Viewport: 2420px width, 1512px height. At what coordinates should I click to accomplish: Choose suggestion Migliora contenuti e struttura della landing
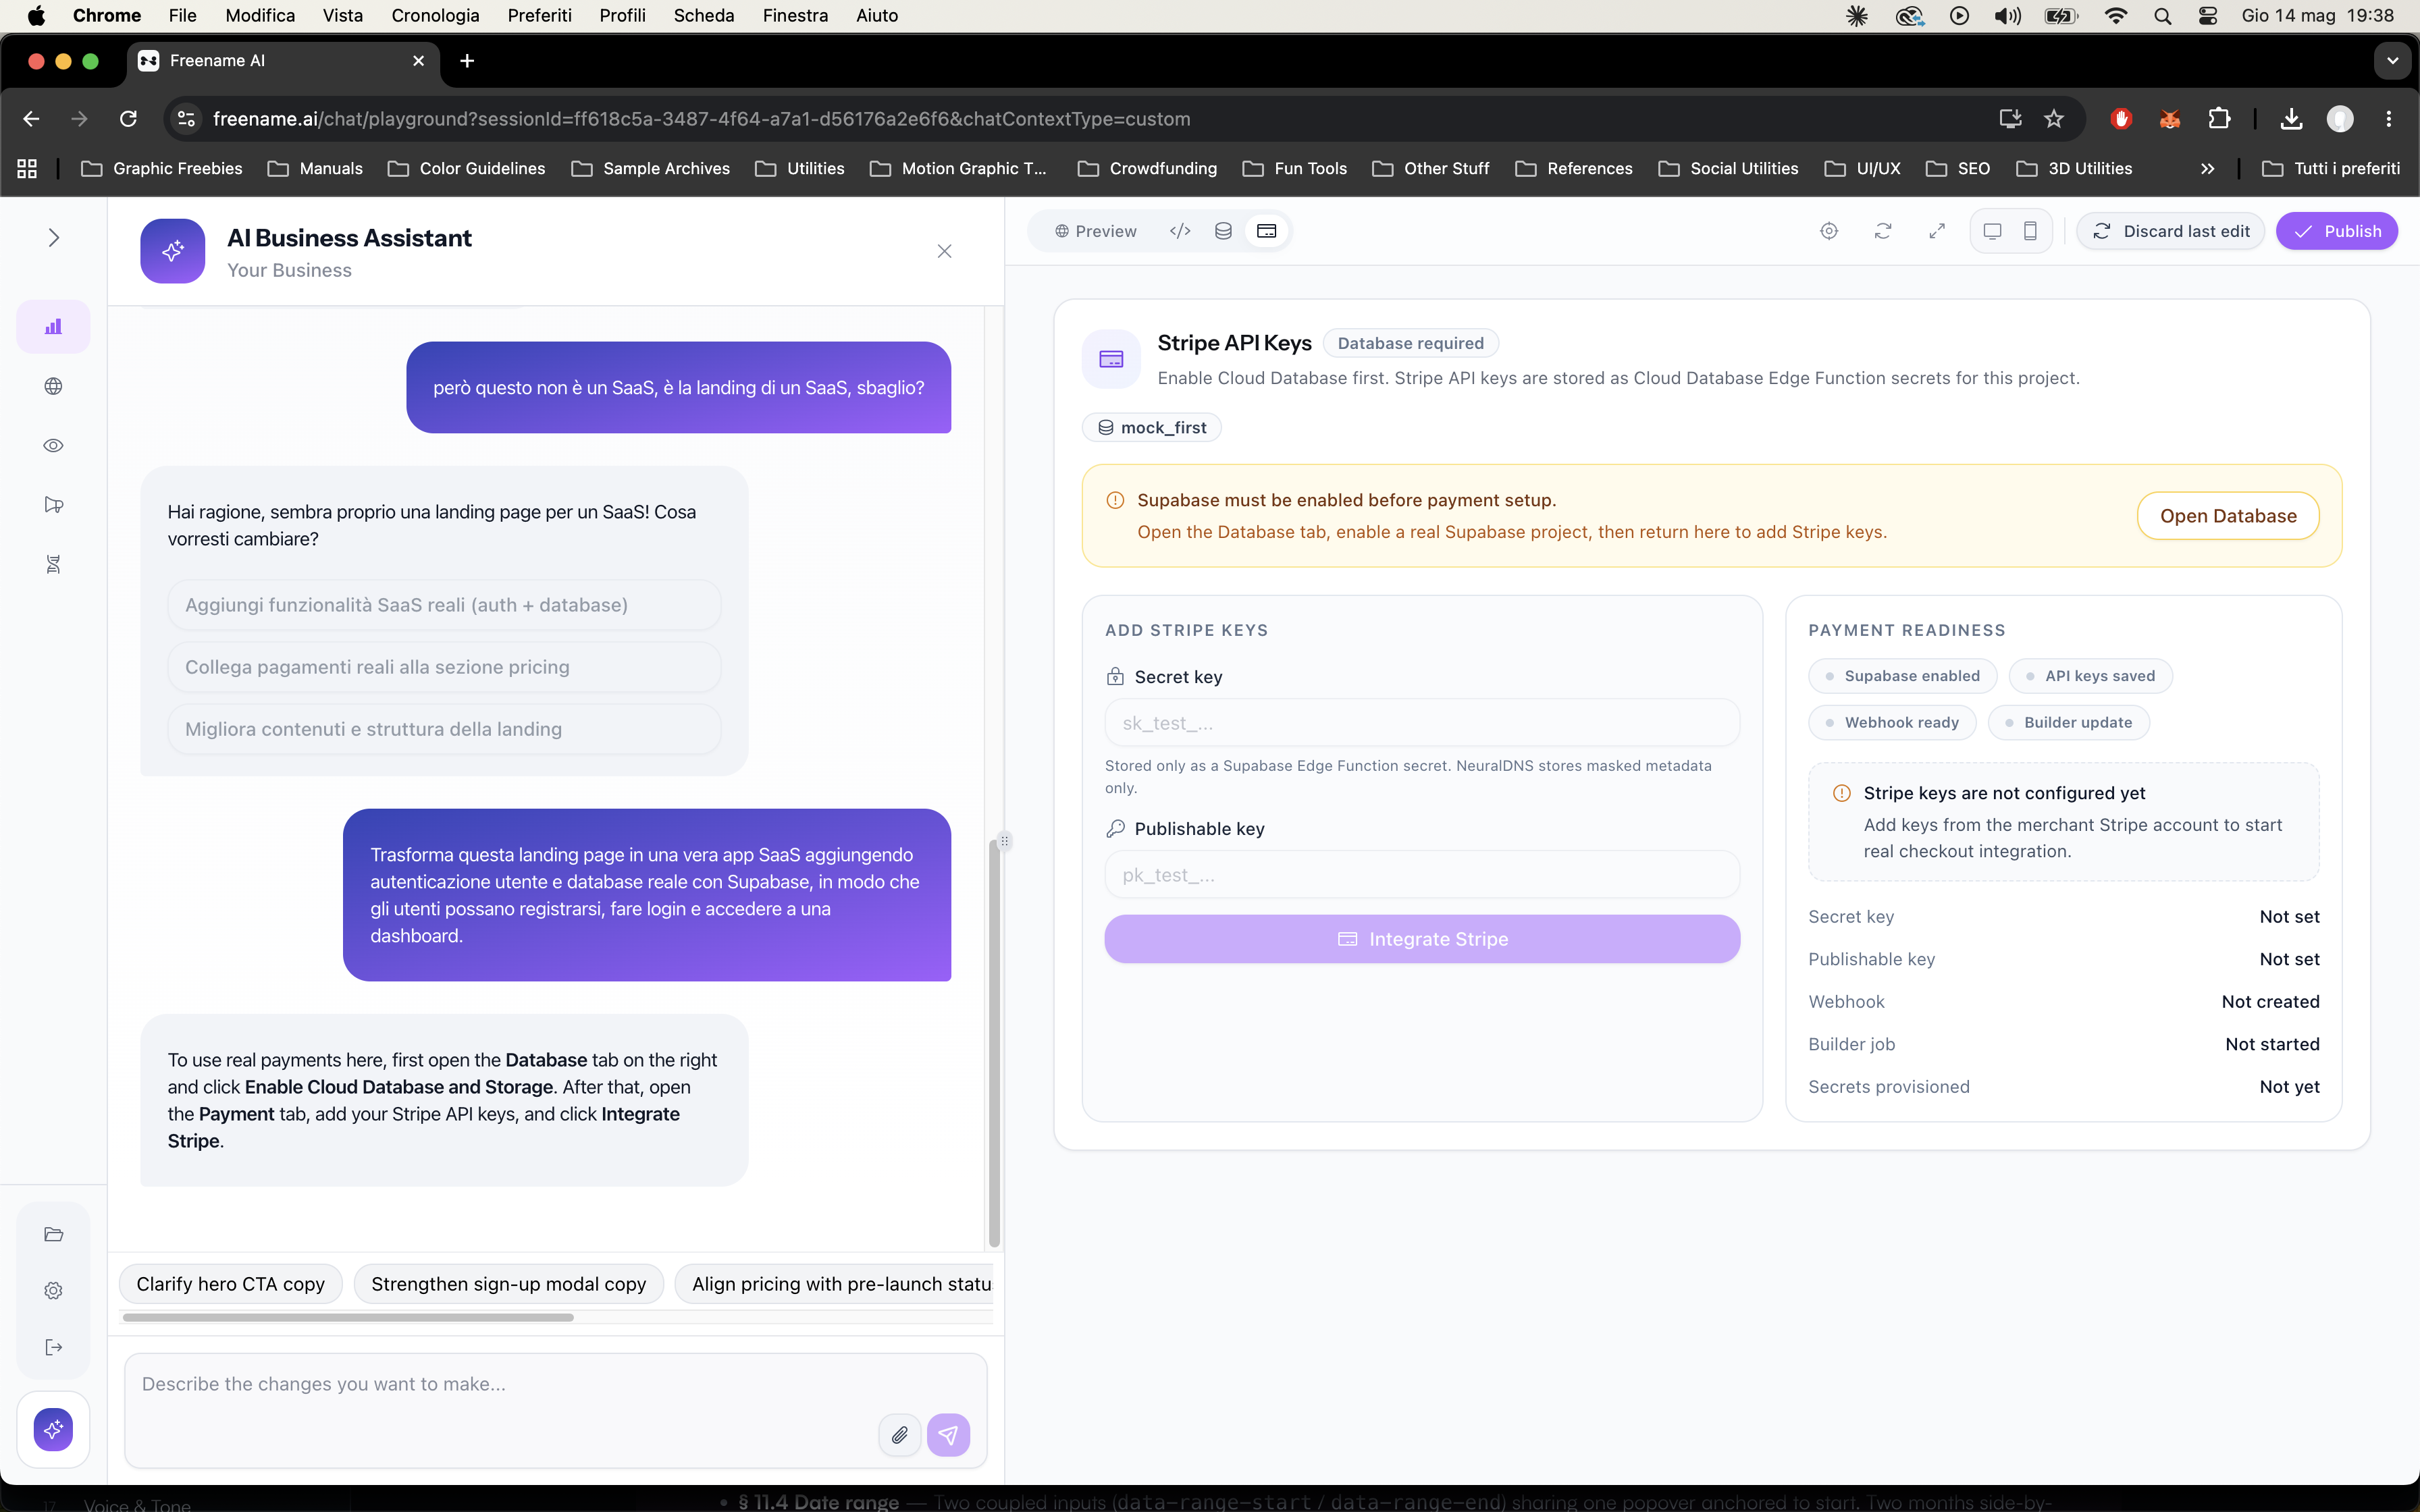click(444, 729)
